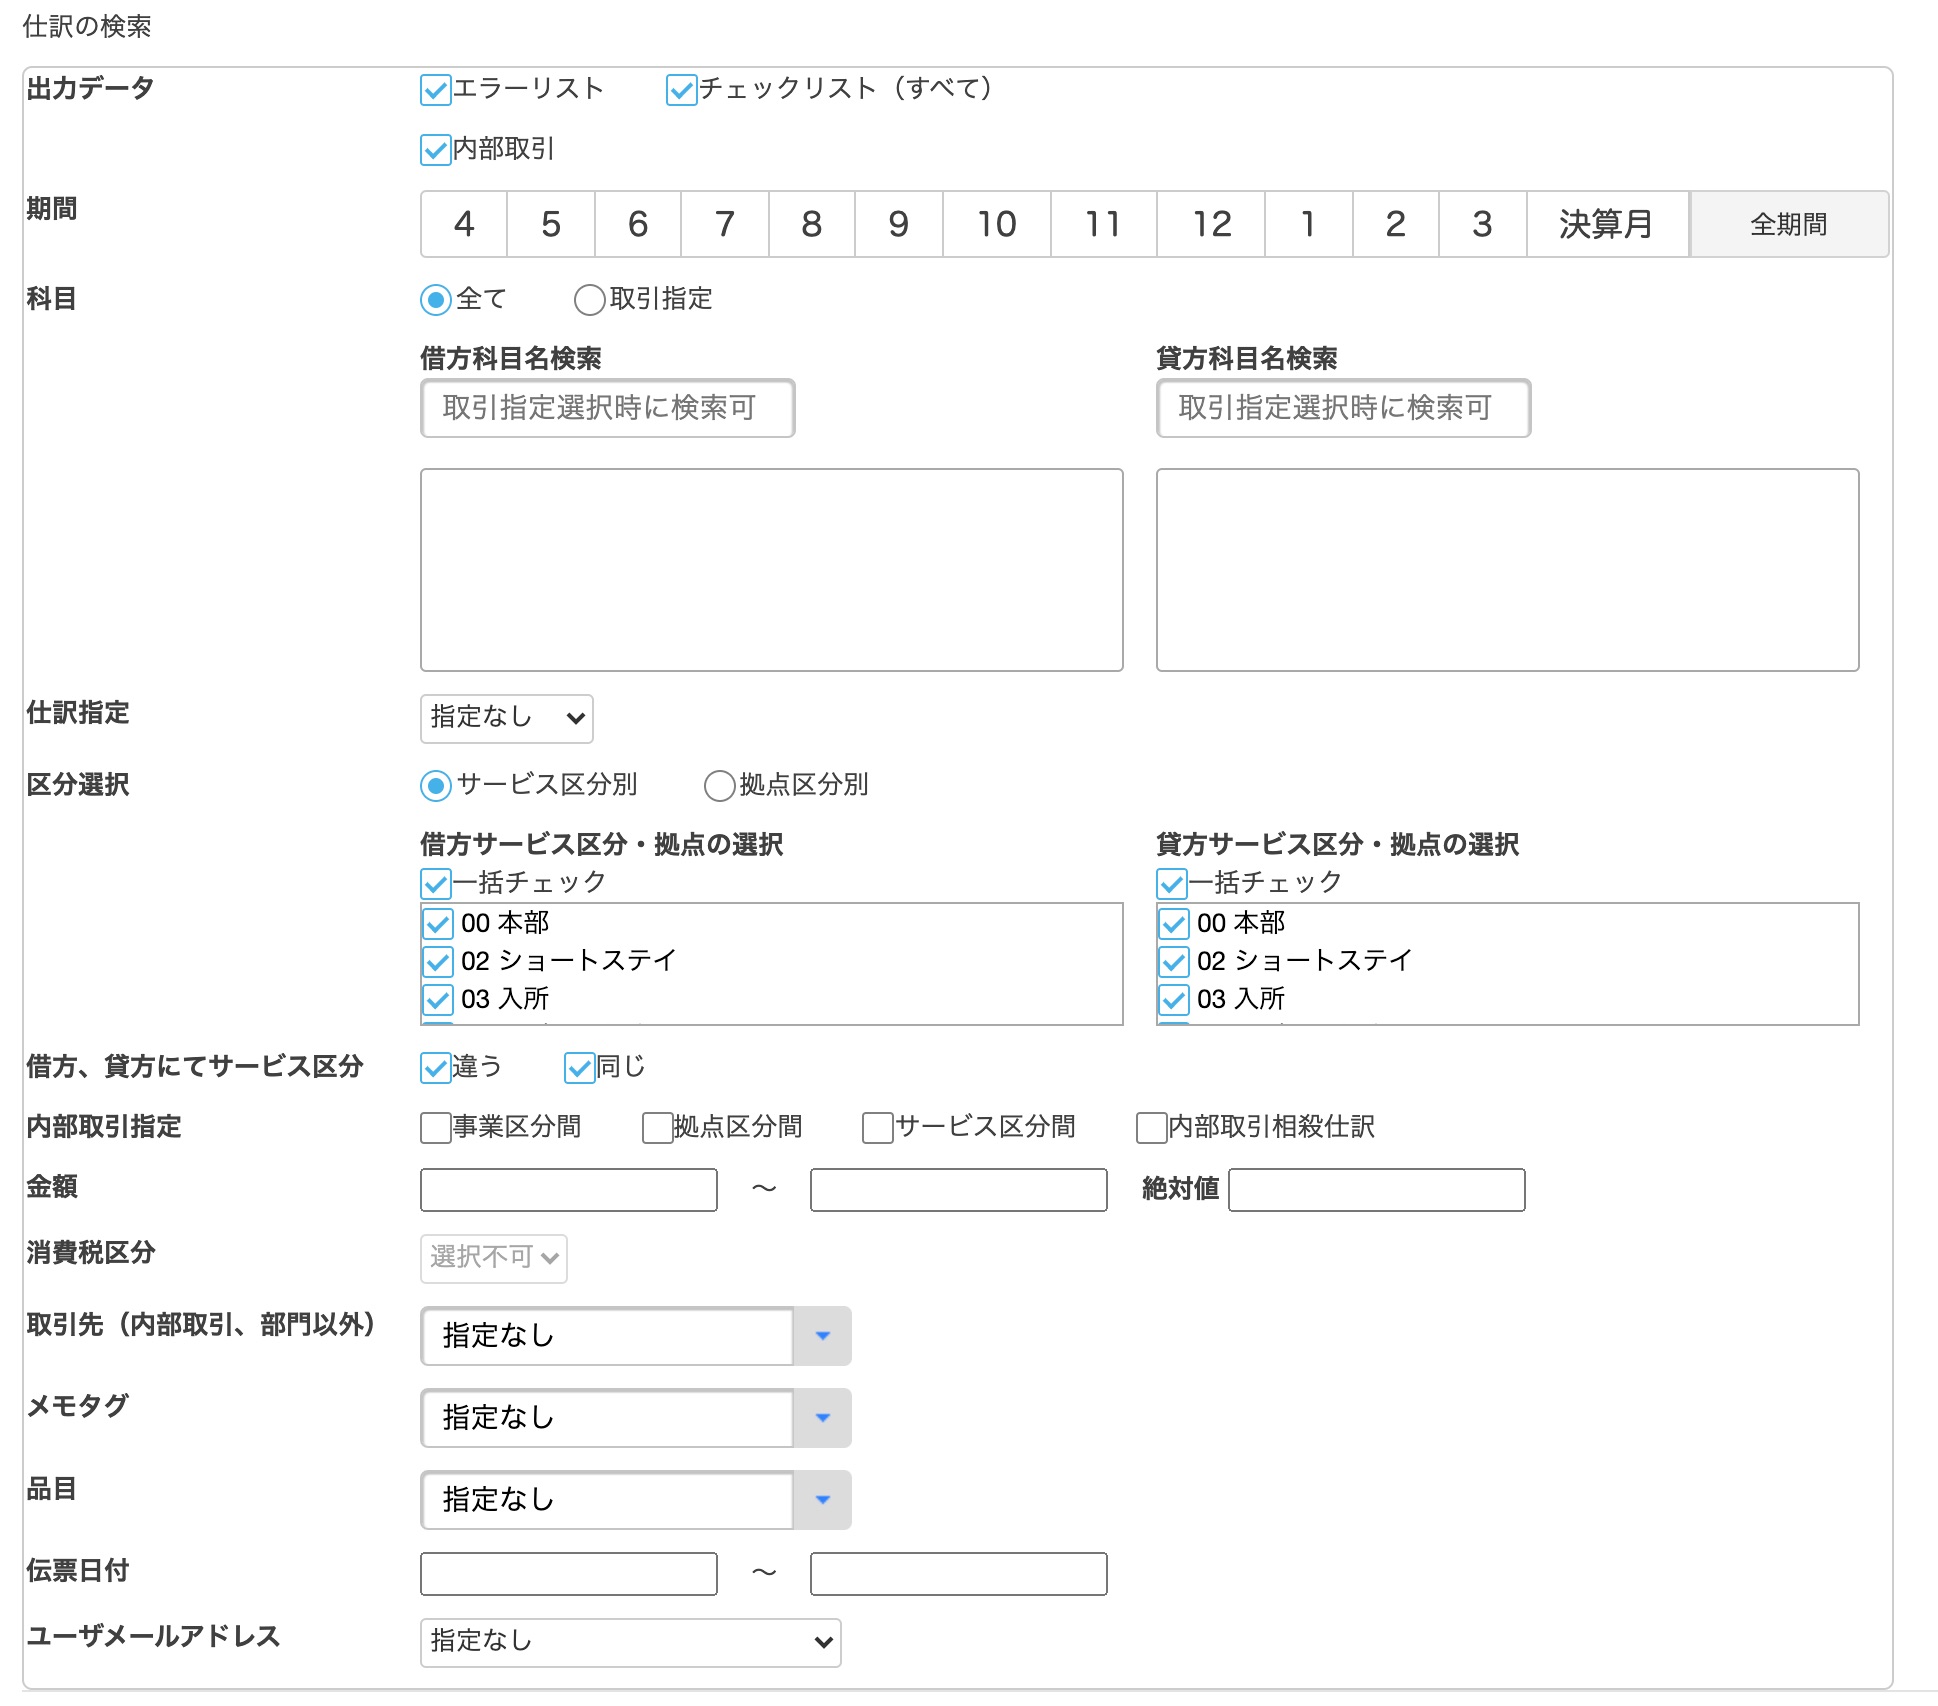
Task: Expand the 品目 dropdown arrow
Action: 823,1500
